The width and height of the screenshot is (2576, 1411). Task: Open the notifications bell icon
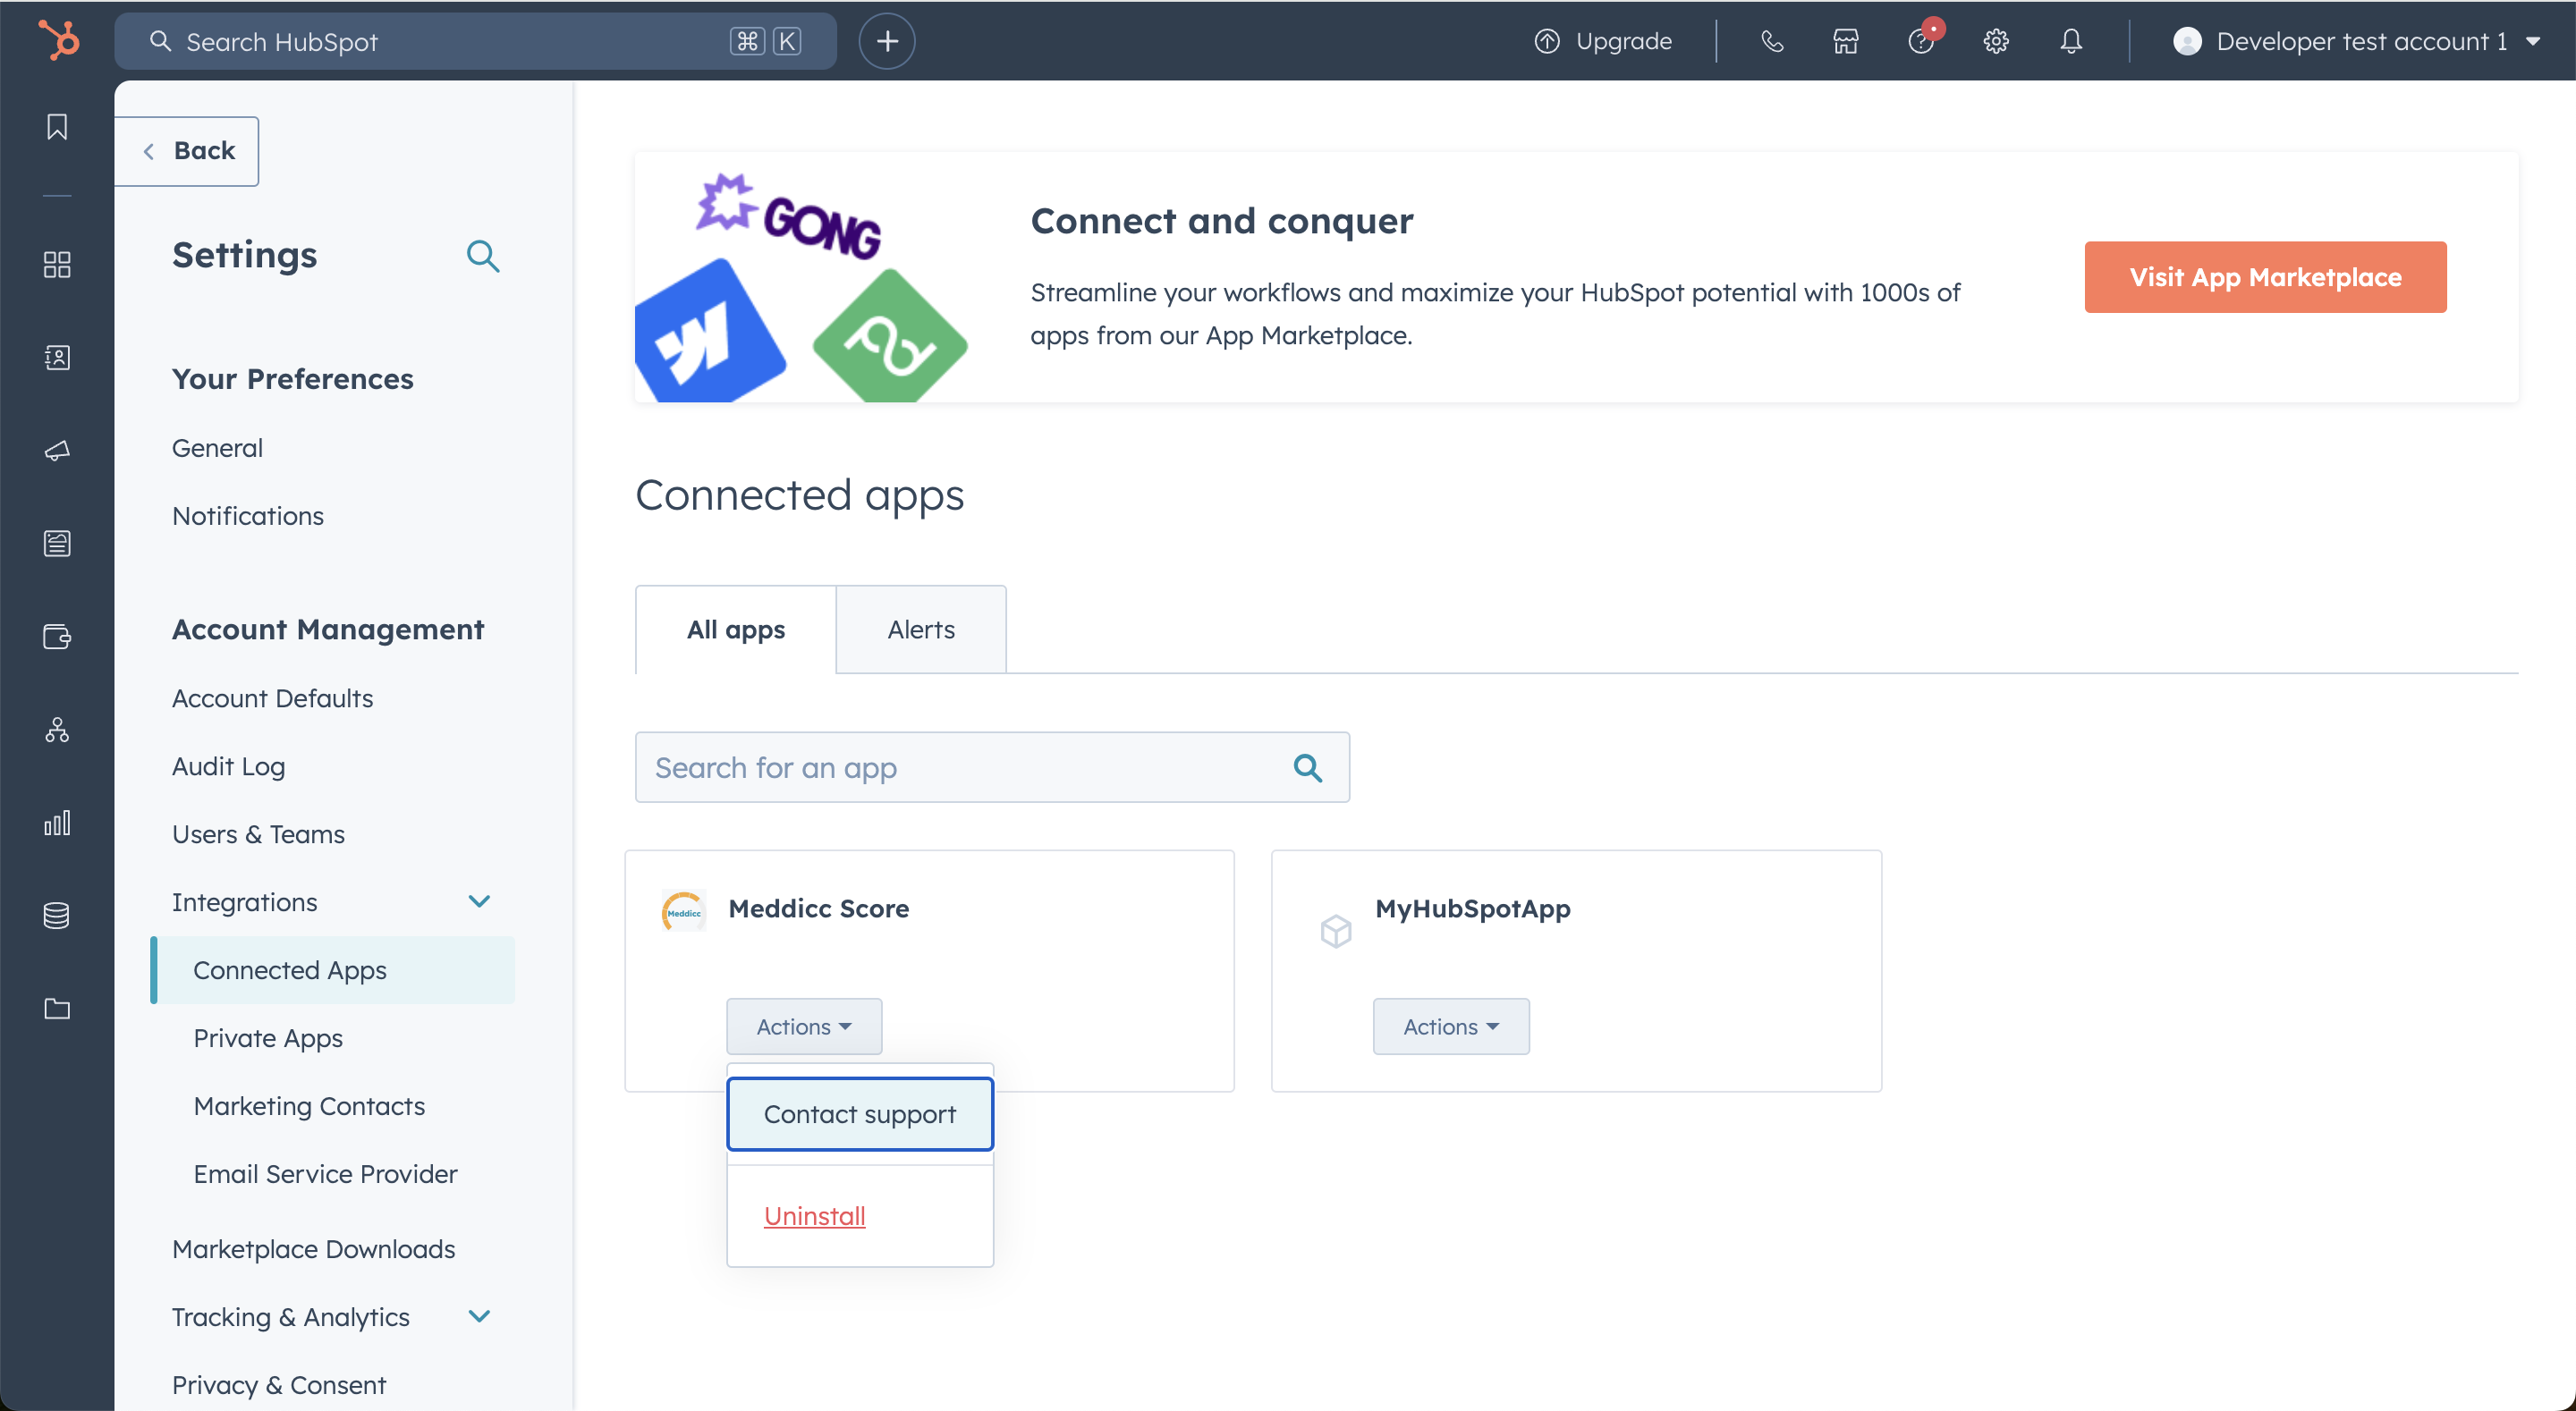[x=2071, y=41]
